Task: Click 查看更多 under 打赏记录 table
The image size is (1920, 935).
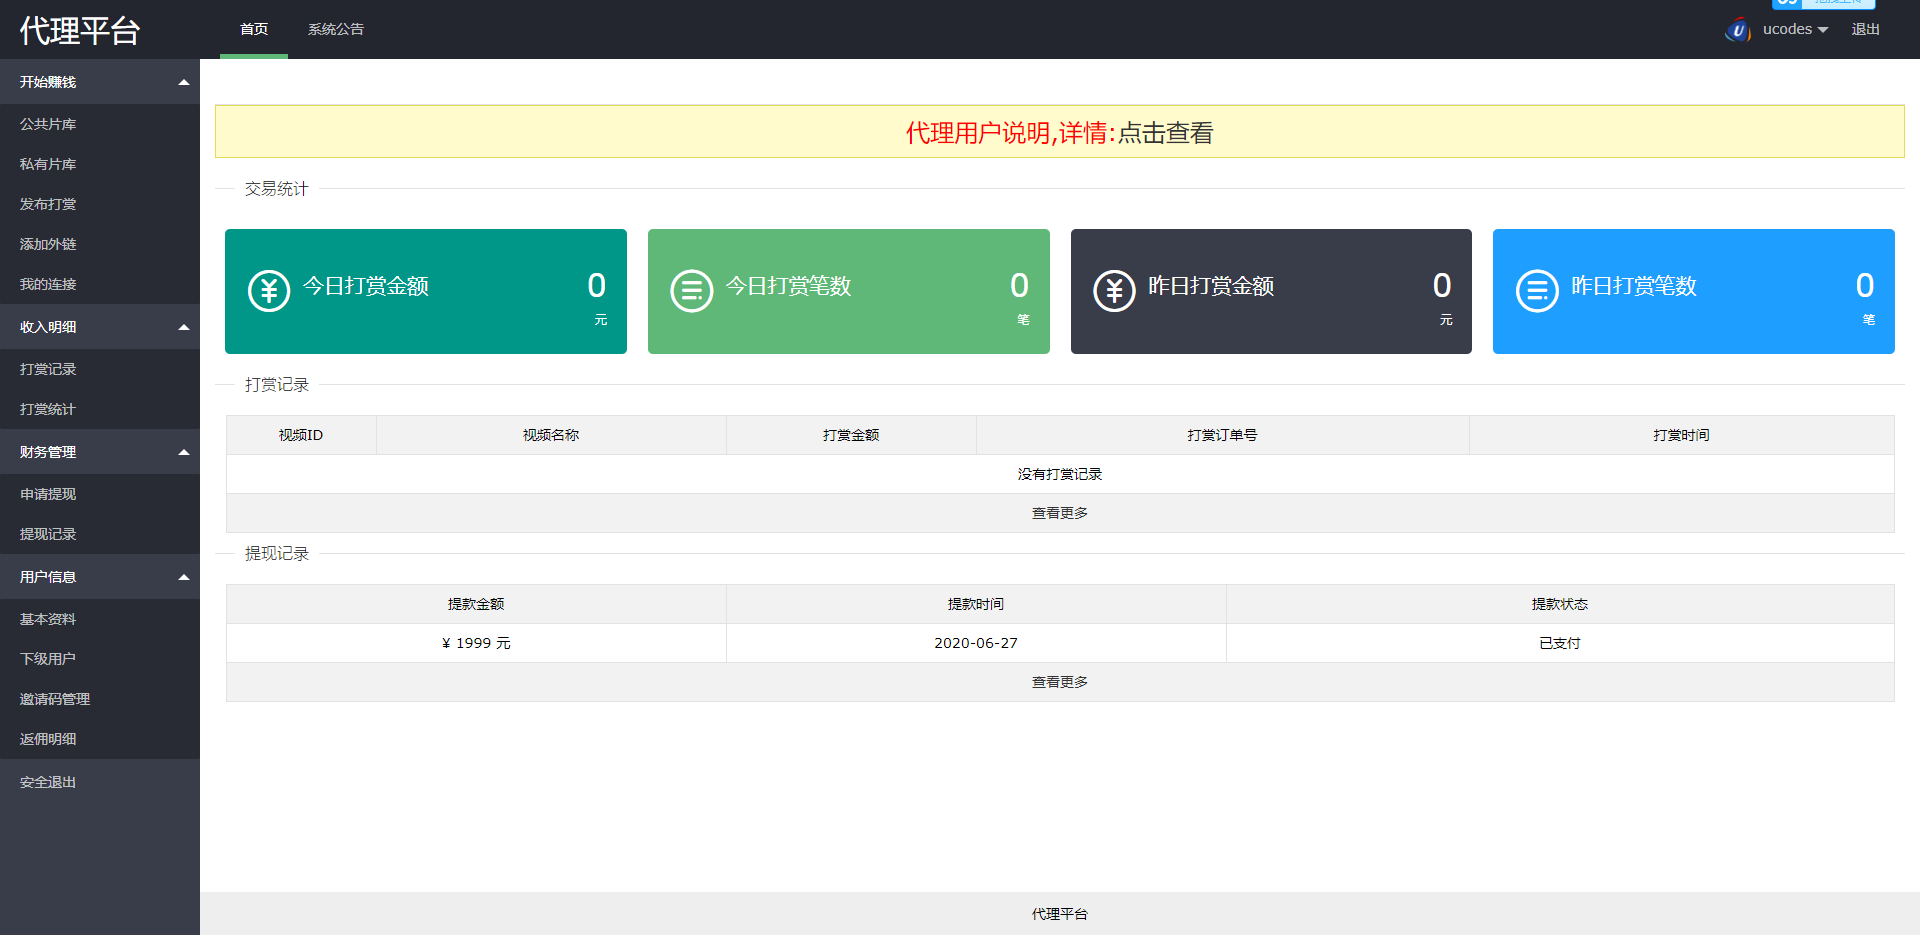Action: [x=1059, y=513]
